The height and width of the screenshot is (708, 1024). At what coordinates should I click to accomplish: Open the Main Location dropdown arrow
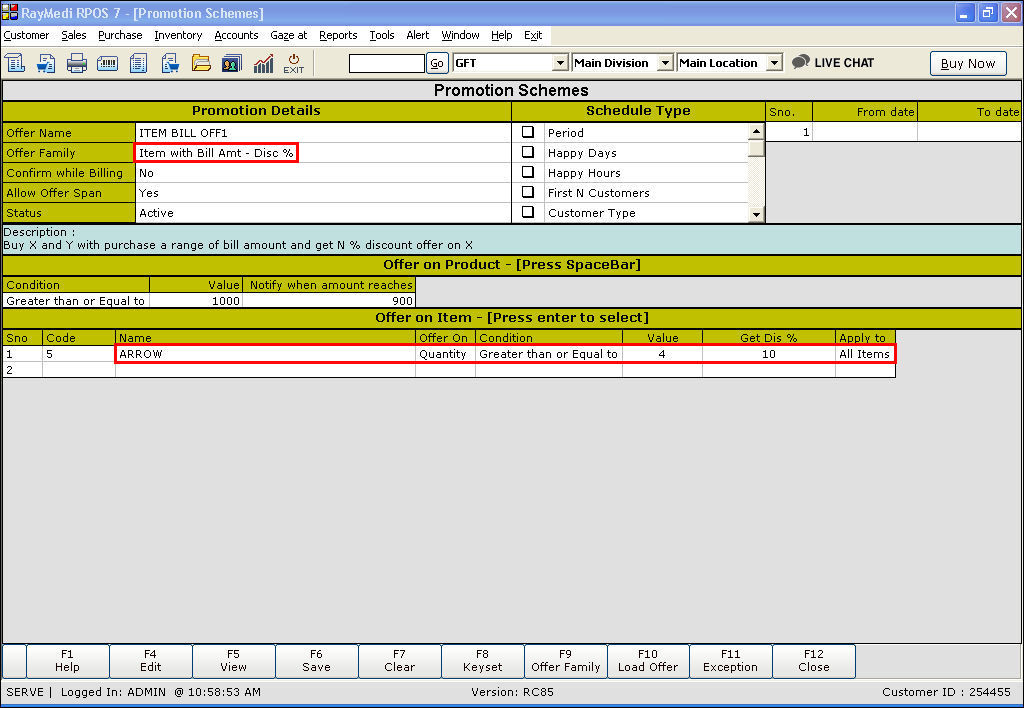point(774,63)
